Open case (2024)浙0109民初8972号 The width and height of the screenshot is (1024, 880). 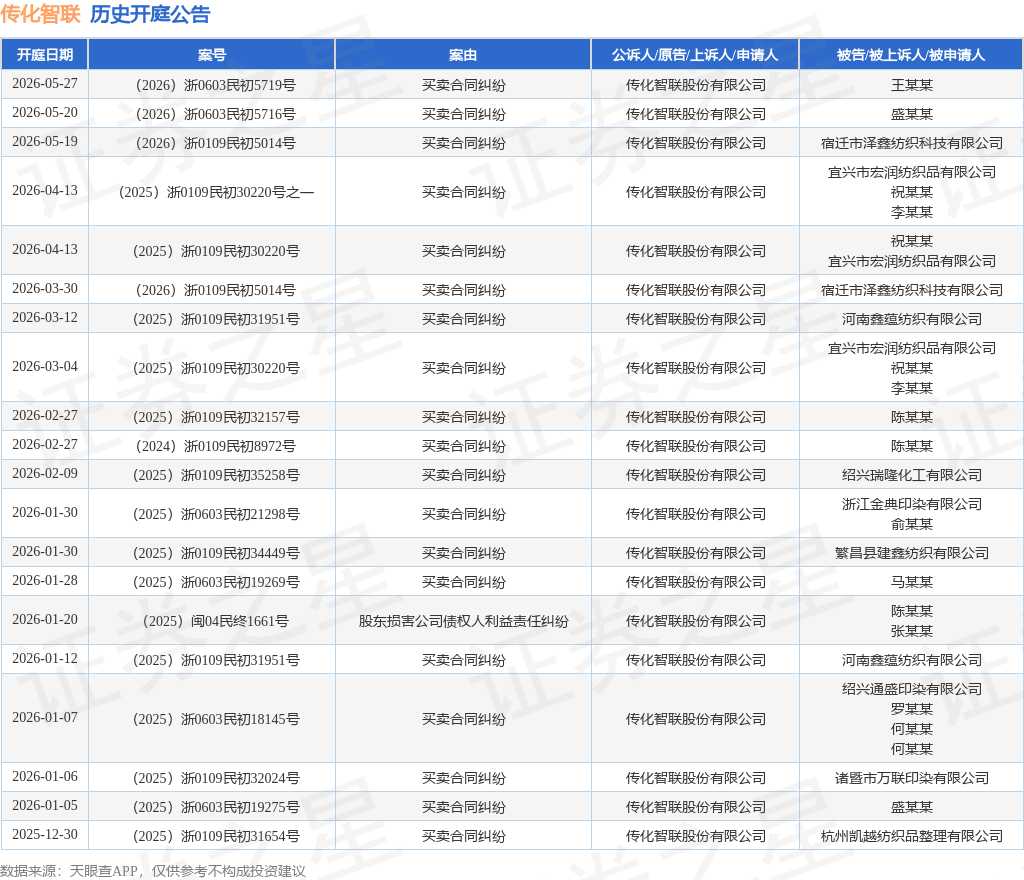point(216,446)
